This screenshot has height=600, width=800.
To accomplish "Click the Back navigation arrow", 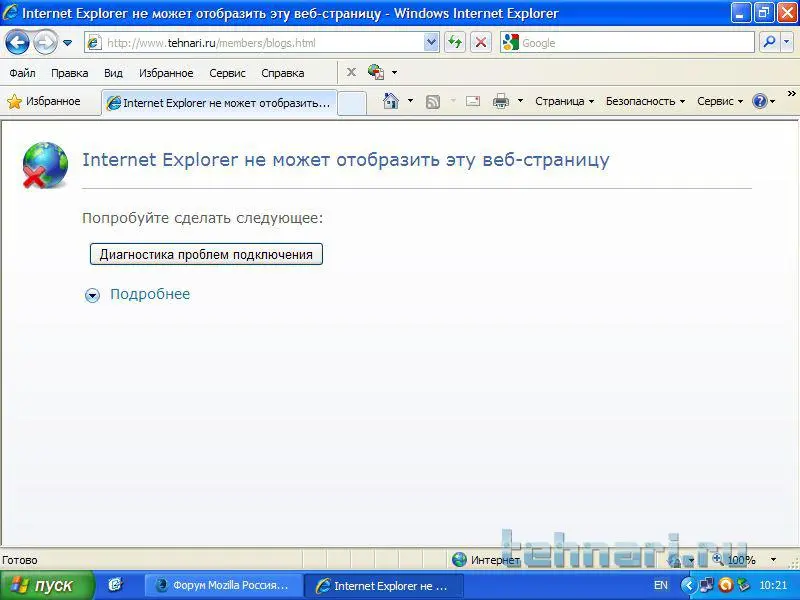I will point(17,43).
